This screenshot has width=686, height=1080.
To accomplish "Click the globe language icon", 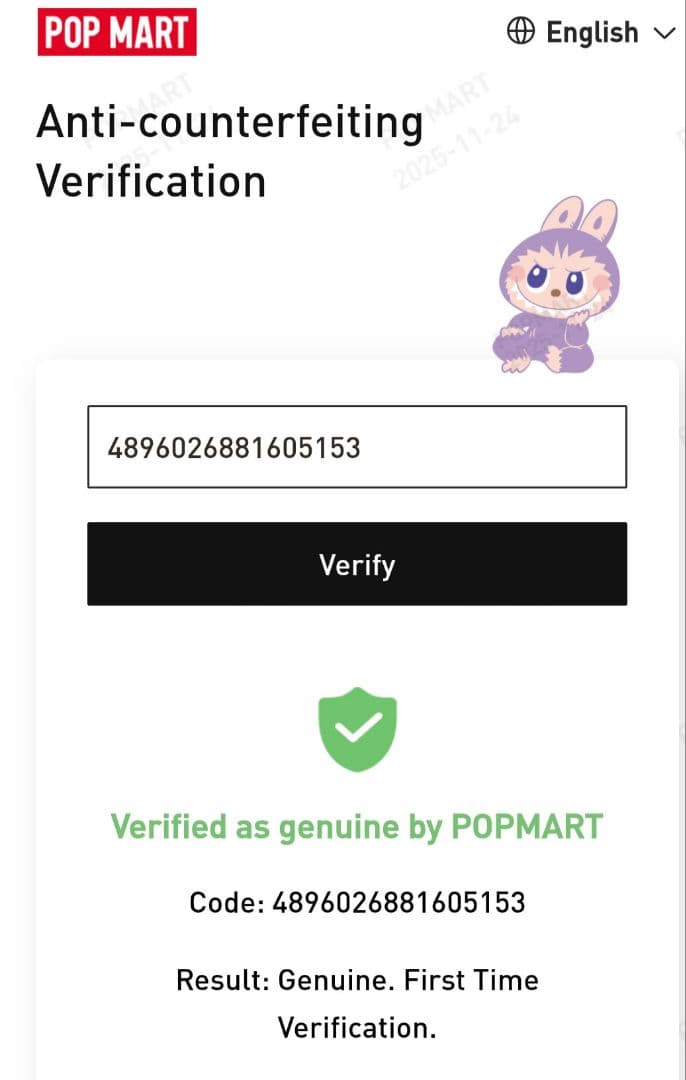I will click(520, 32).
